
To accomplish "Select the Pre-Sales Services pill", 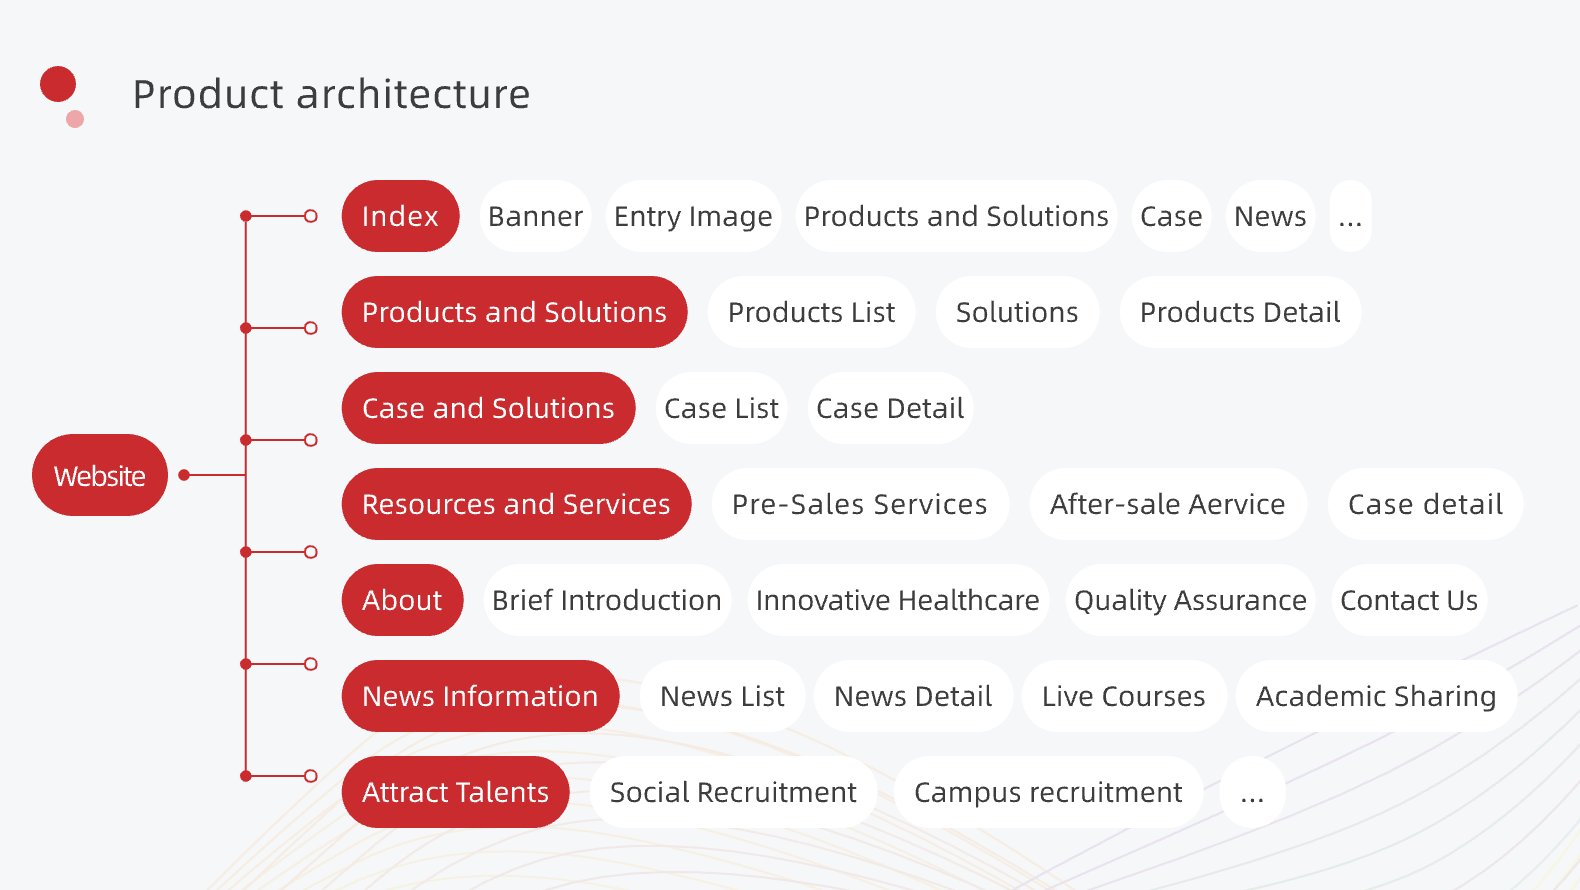I will tap(859, 504).
